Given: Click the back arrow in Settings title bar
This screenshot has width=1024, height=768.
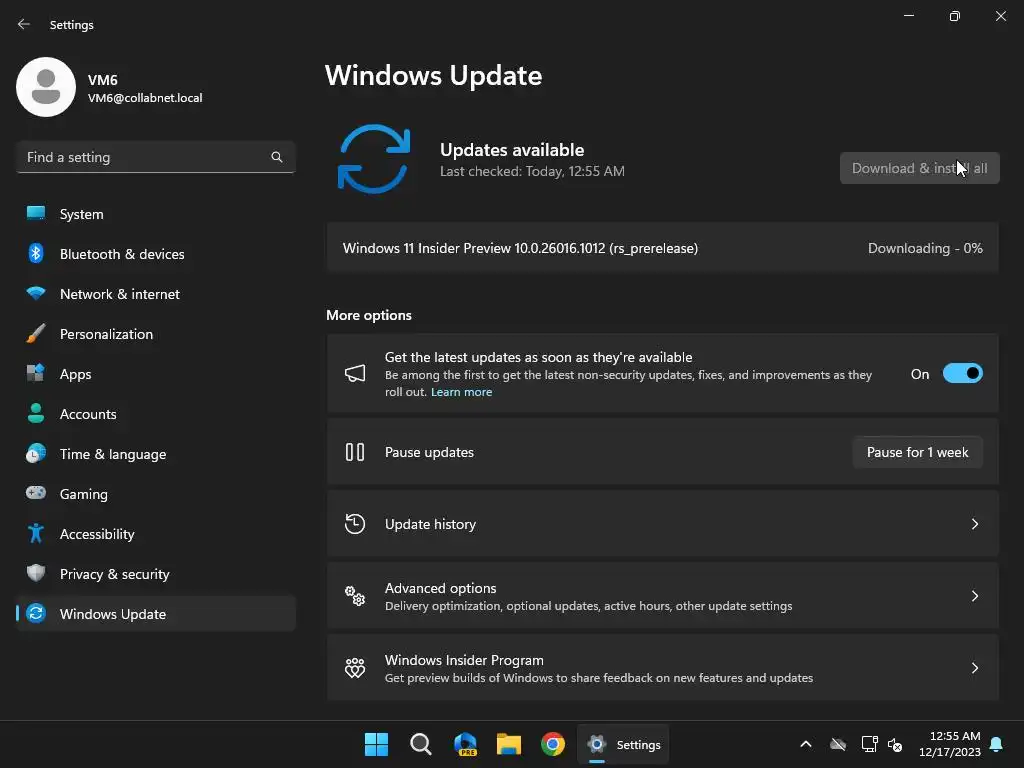Looking at the screenshot, I should (24, 24).
